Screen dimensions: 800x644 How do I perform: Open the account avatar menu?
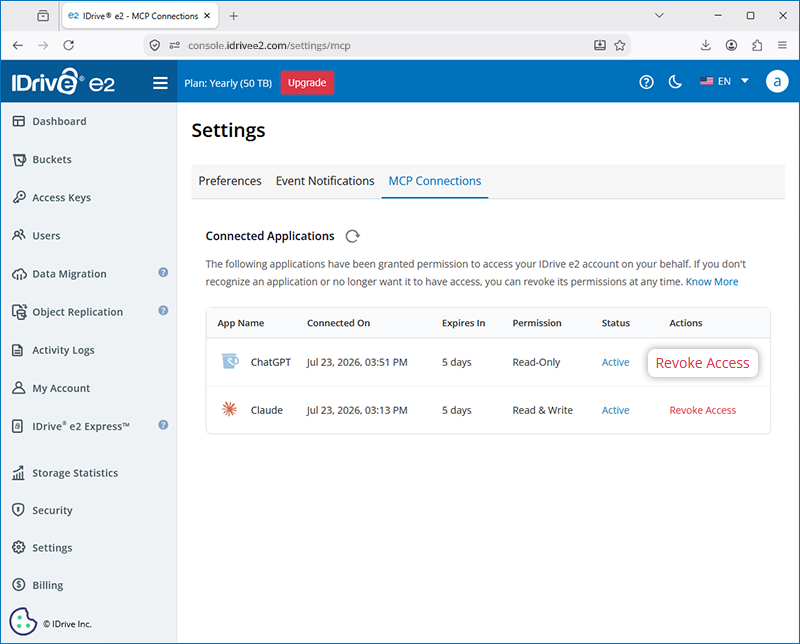pyautogui.click(x=777, y=82)
